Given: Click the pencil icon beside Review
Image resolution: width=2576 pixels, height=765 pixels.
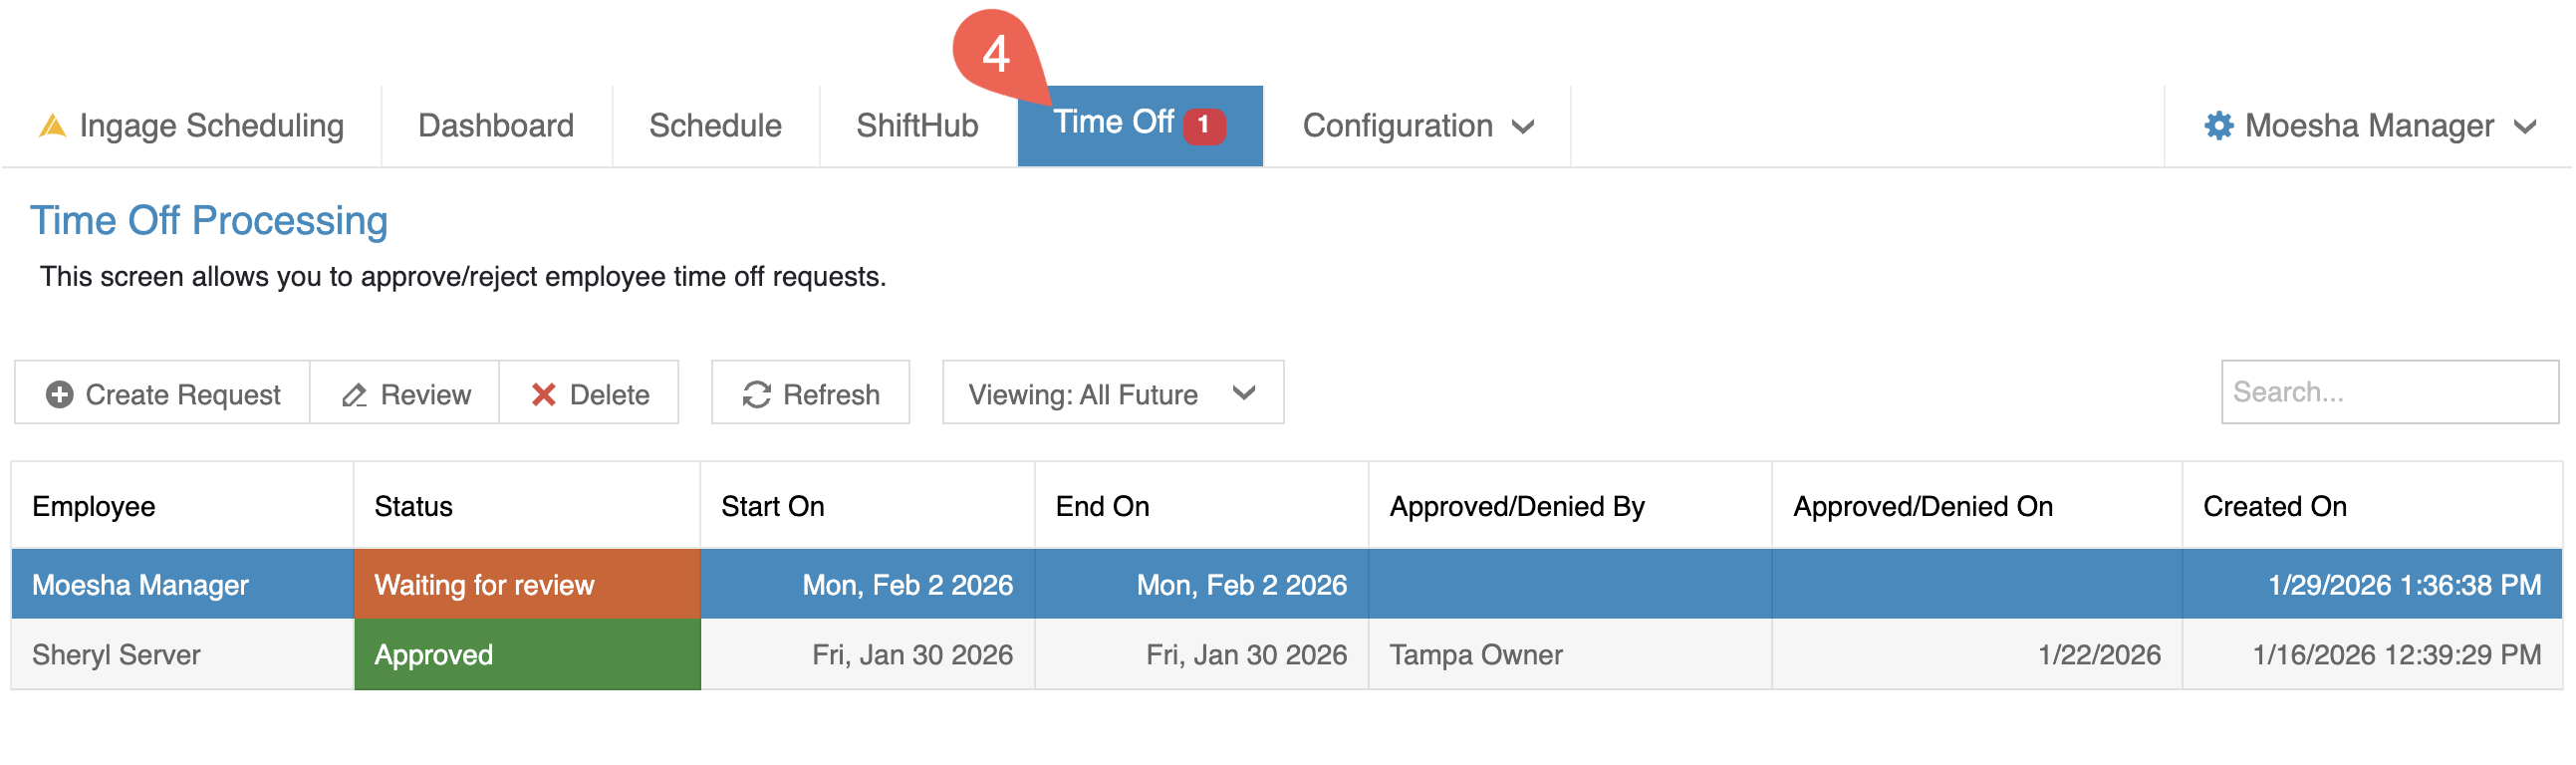Looking at the screenshot, I should click(x=354, y=395).
